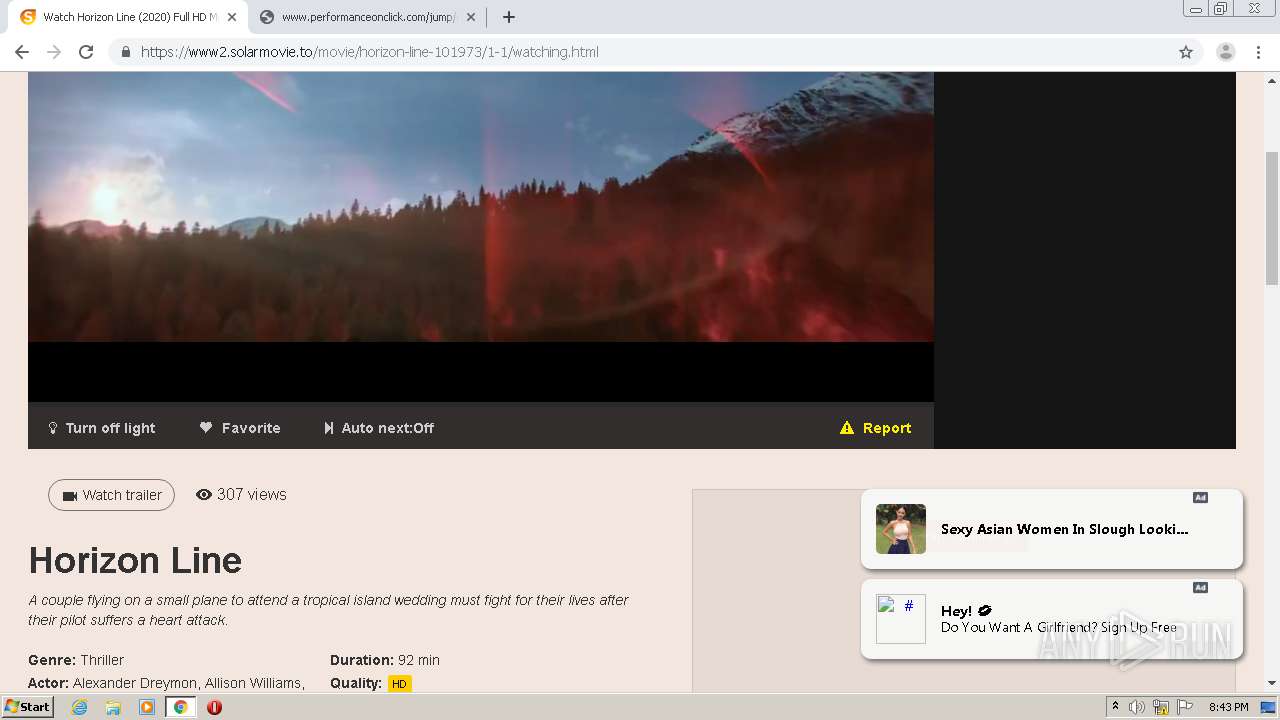The width and height of the screenshot is (1280, 720).
Task: Click scrollbar down arrow
Action: pyautogui.click(x=1272, y=683)
